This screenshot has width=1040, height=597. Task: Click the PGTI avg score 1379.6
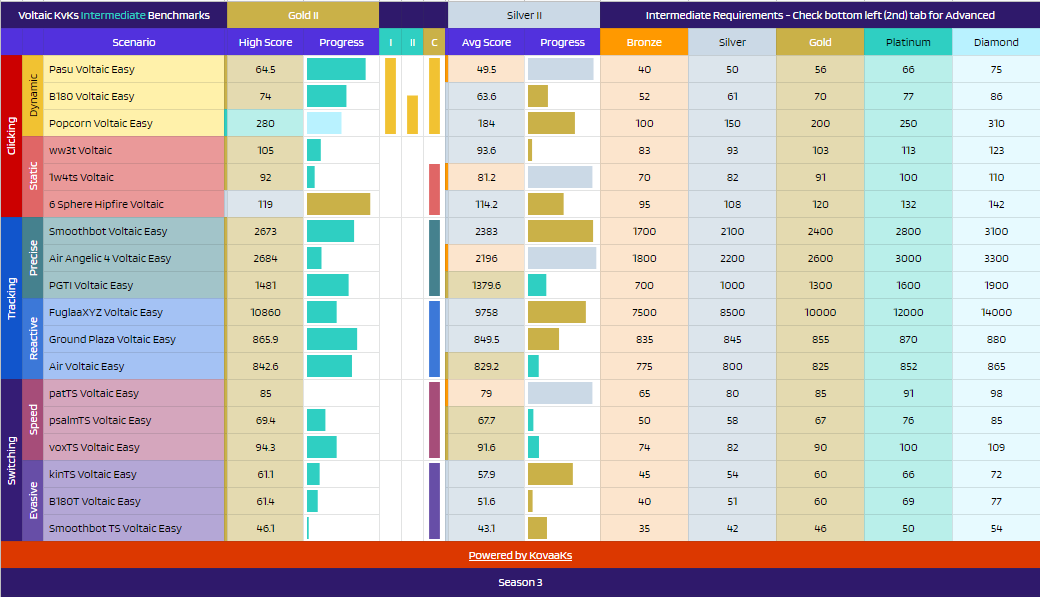pos(486,285)
